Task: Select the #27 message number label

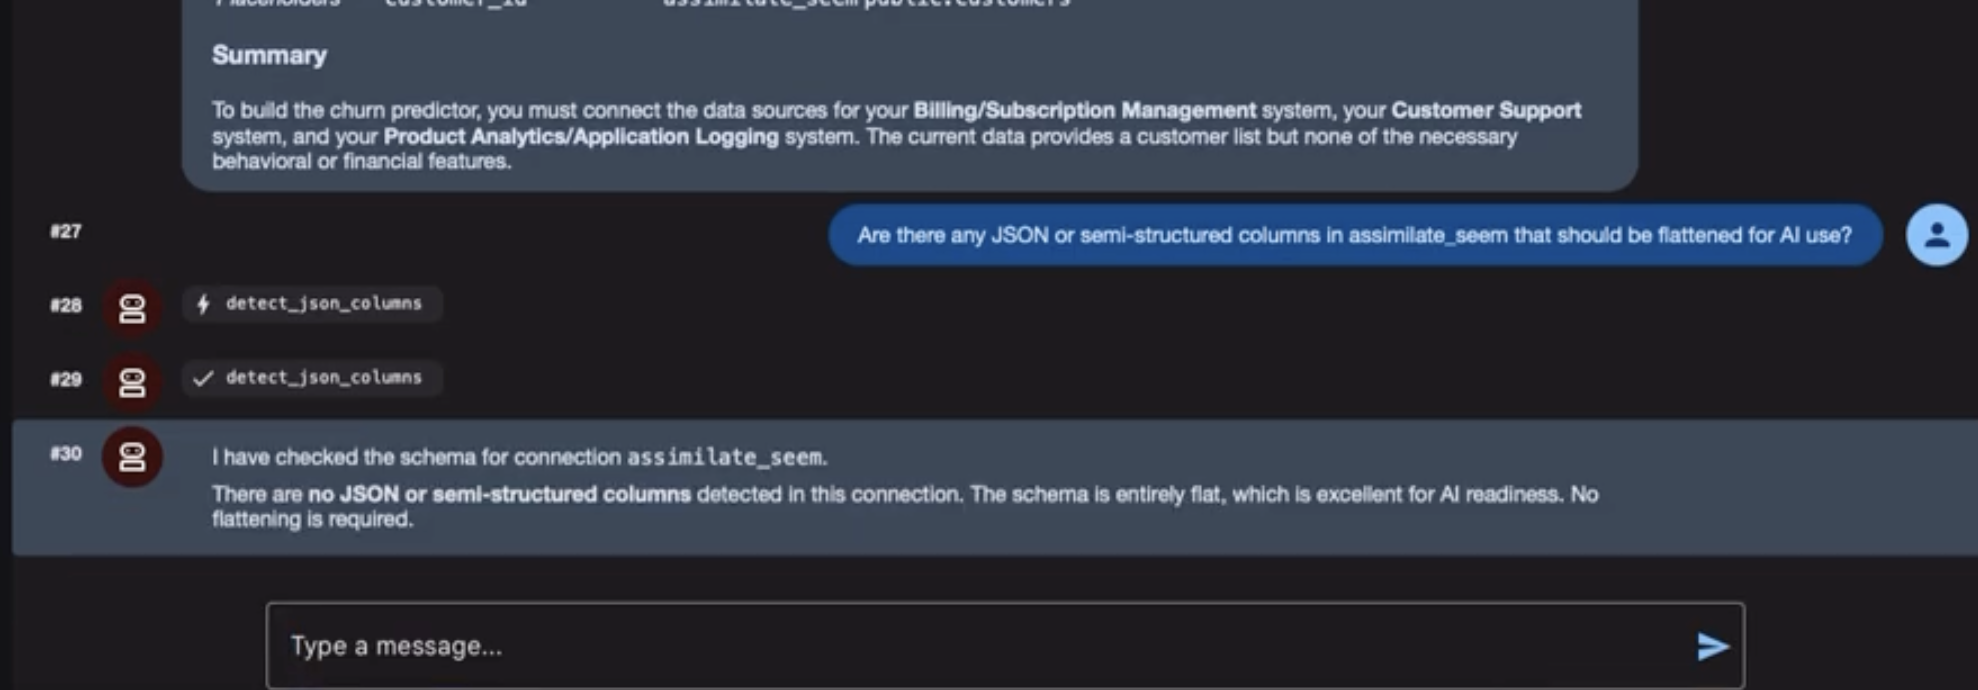Action: [x=66, y=232]
